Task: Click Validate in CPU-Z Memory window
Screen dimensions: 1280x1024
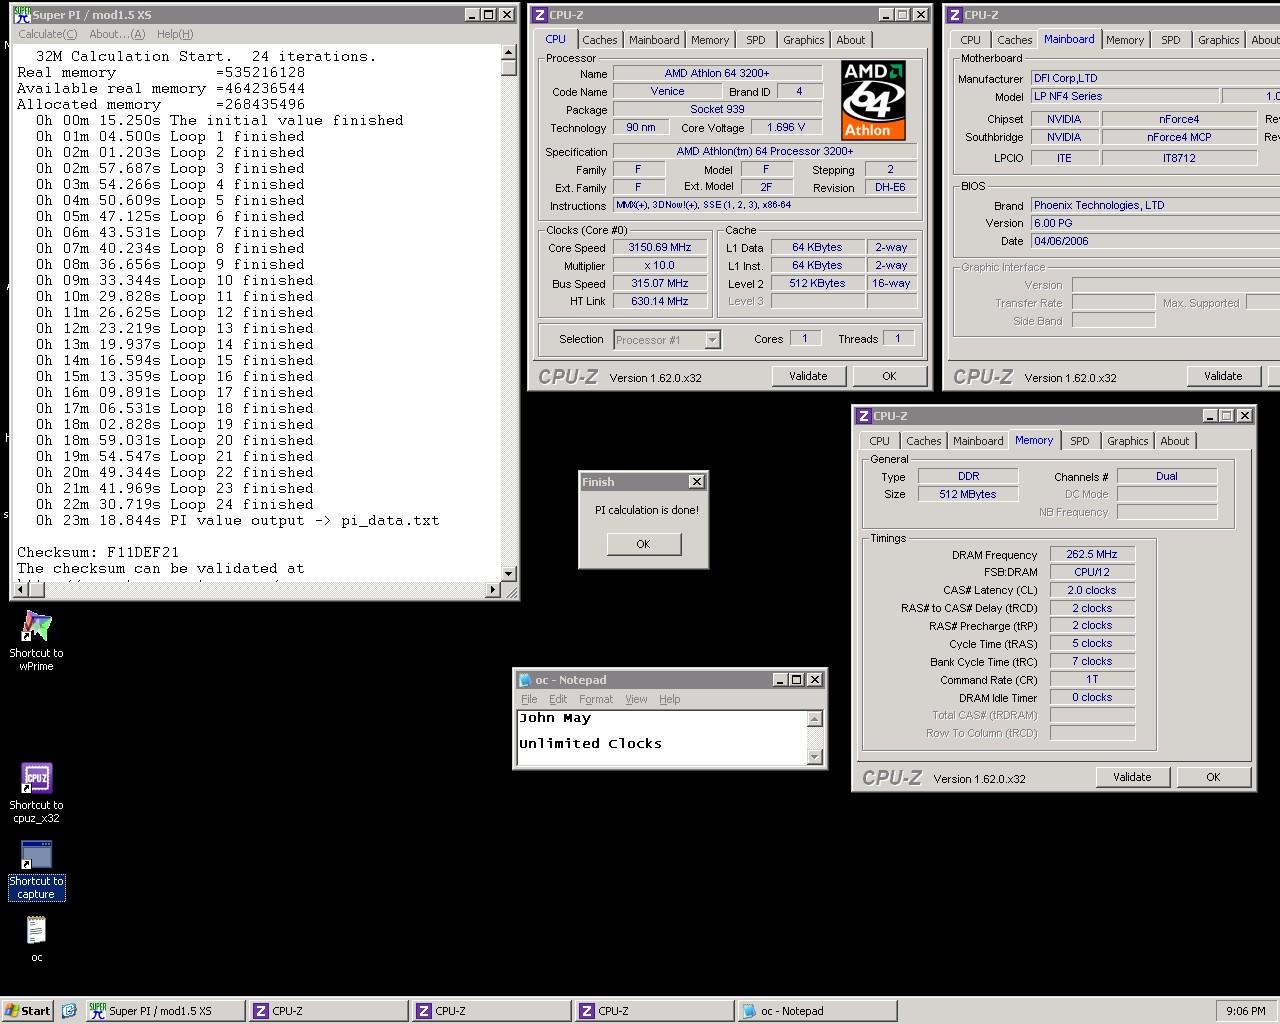Action: 1132,777
